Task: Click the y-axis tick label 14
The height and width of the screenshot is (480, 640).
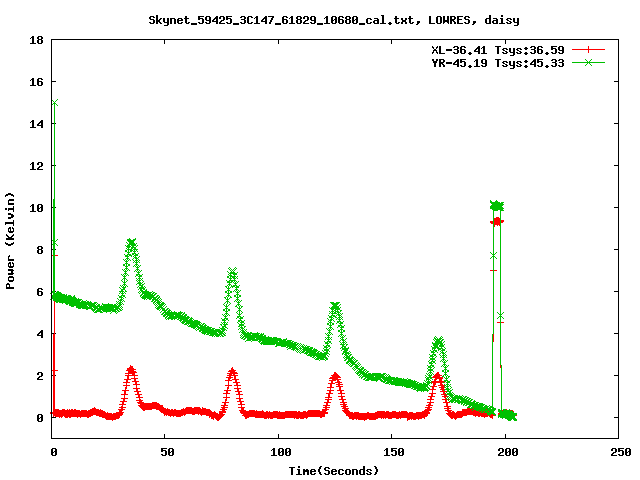Action: tap(36, 124)
